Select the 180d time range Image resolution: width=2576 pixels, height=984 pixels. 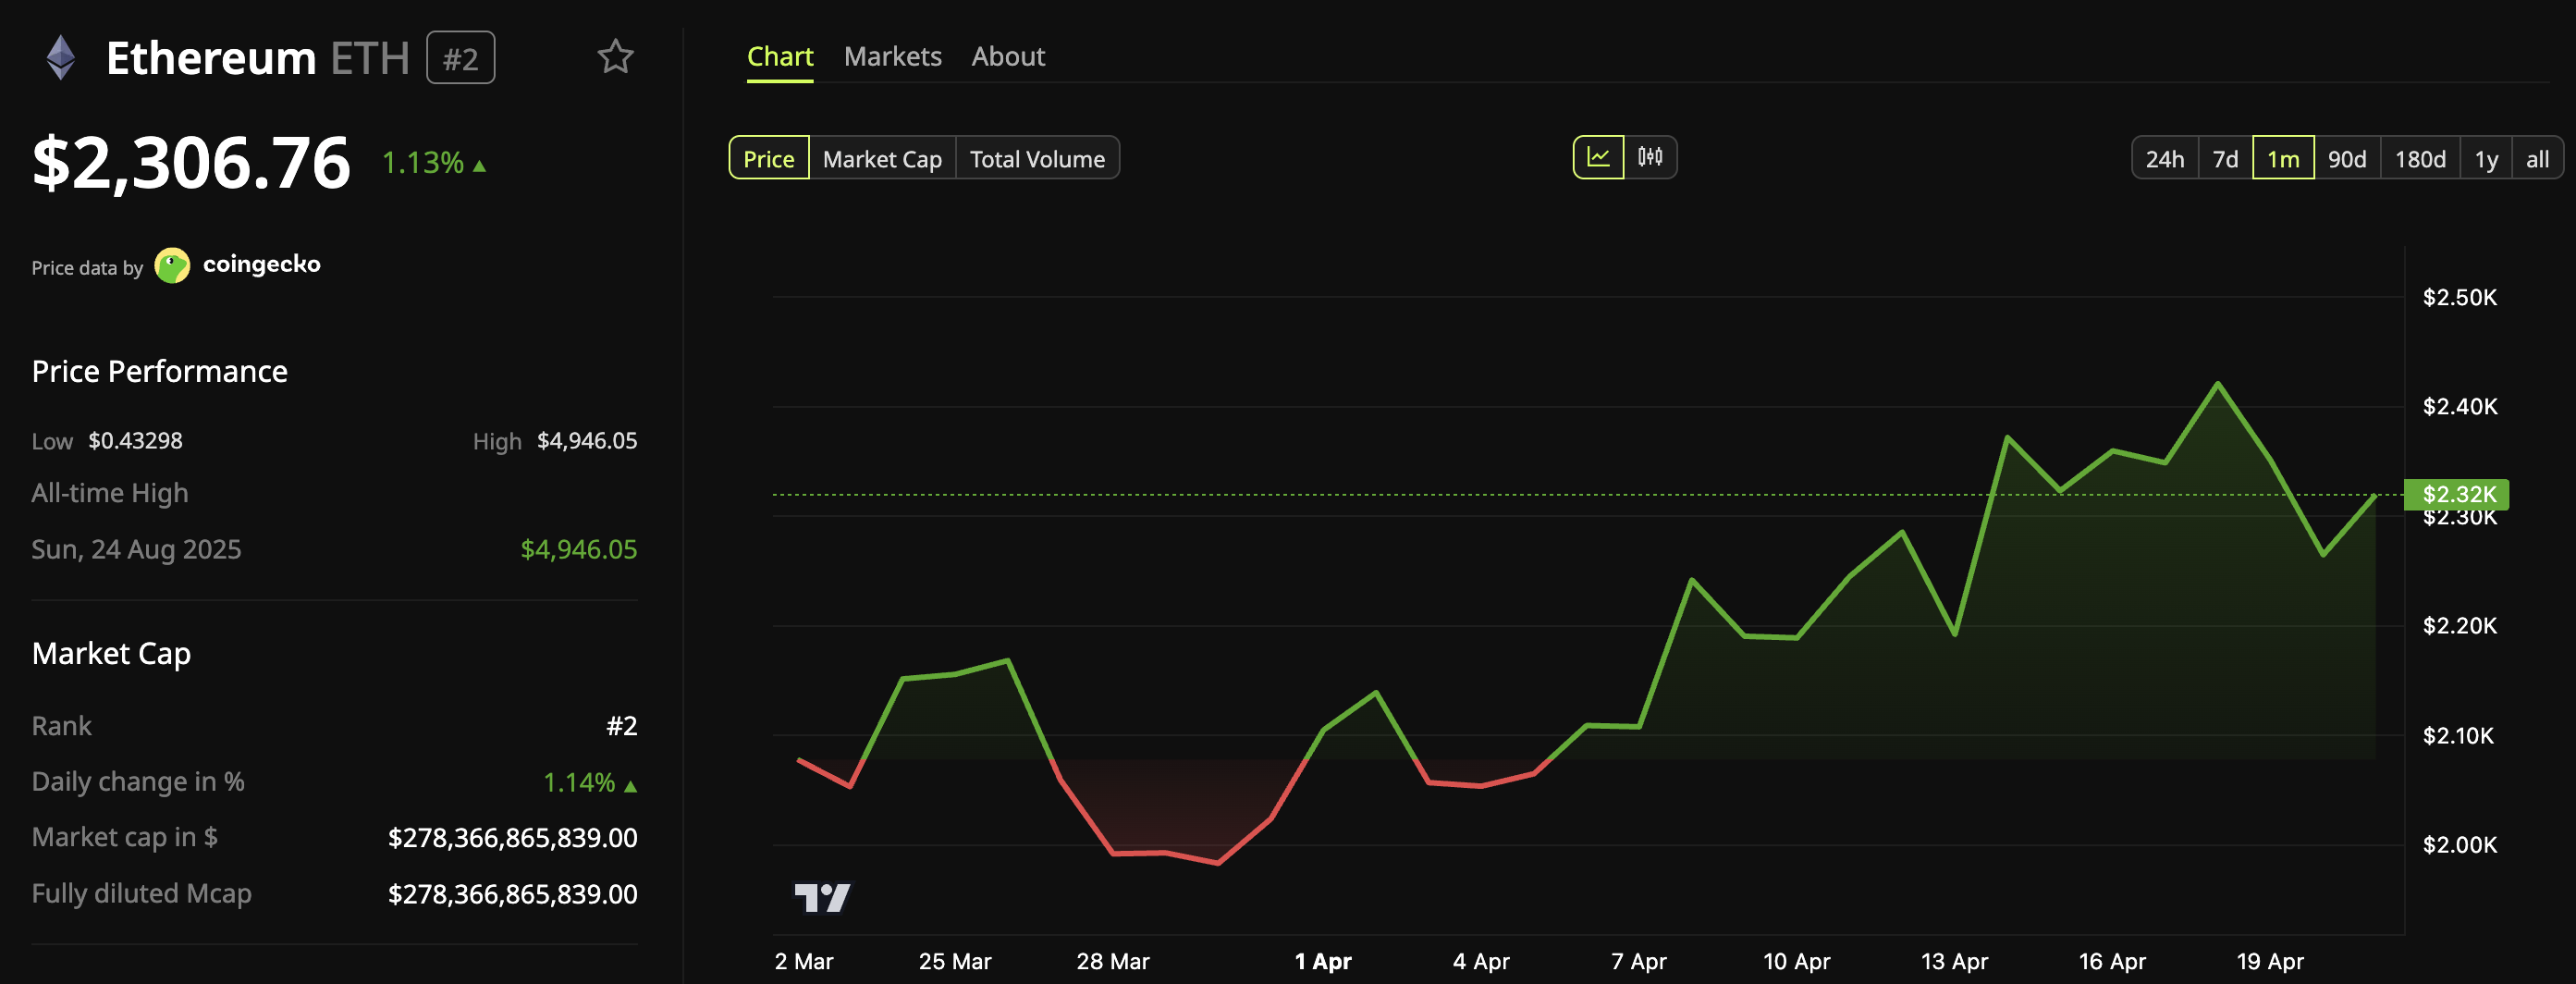[x=2420, y=158]
